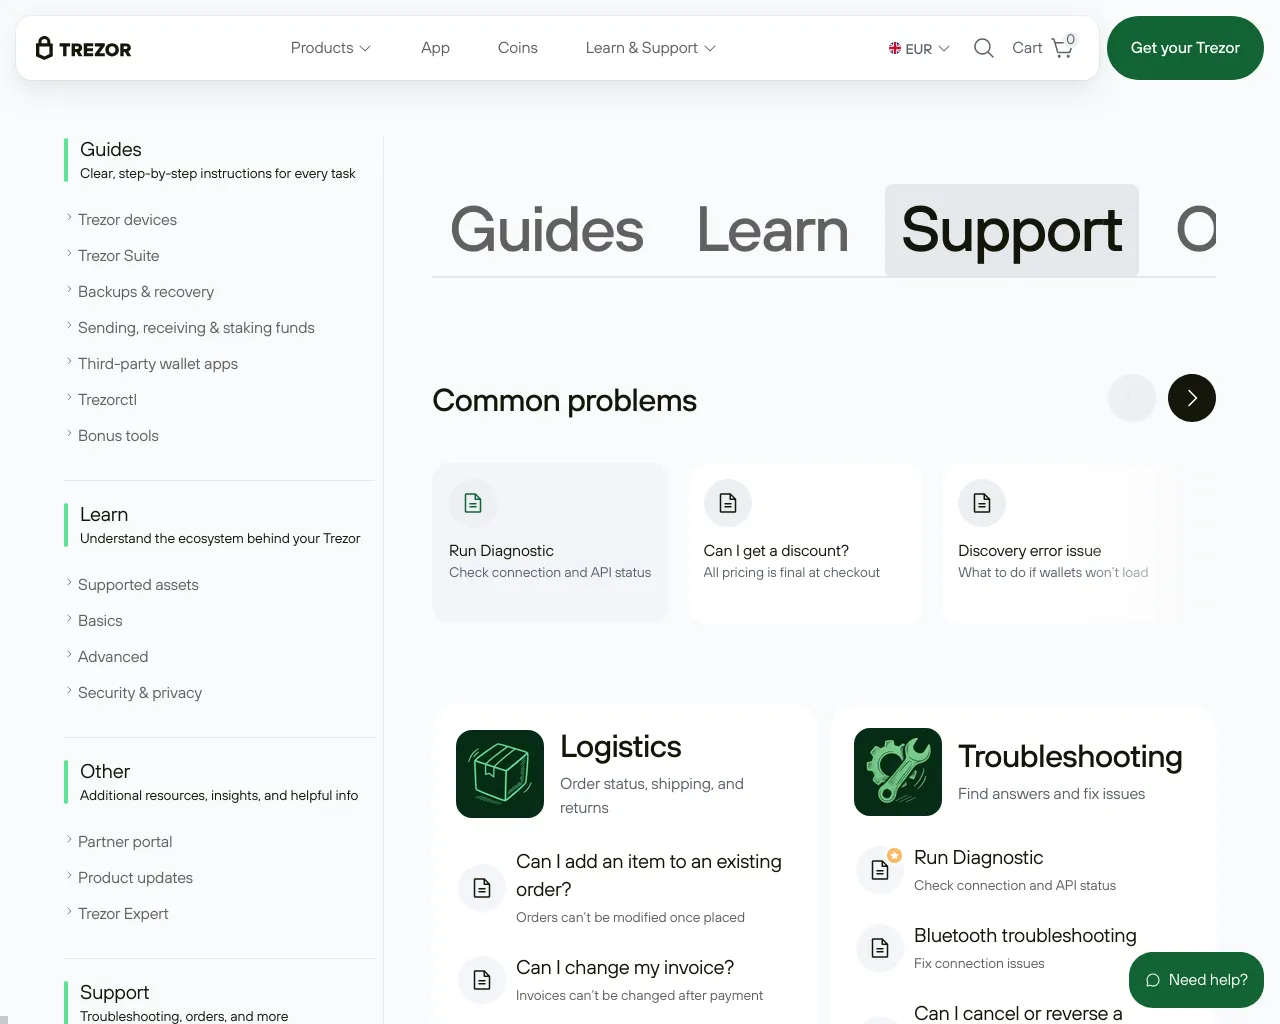This screenshot has width=1280, height=1024.
Task: Click the starred Run Diagnostic icon in Troubleshooting
Action: pos(880,870)
